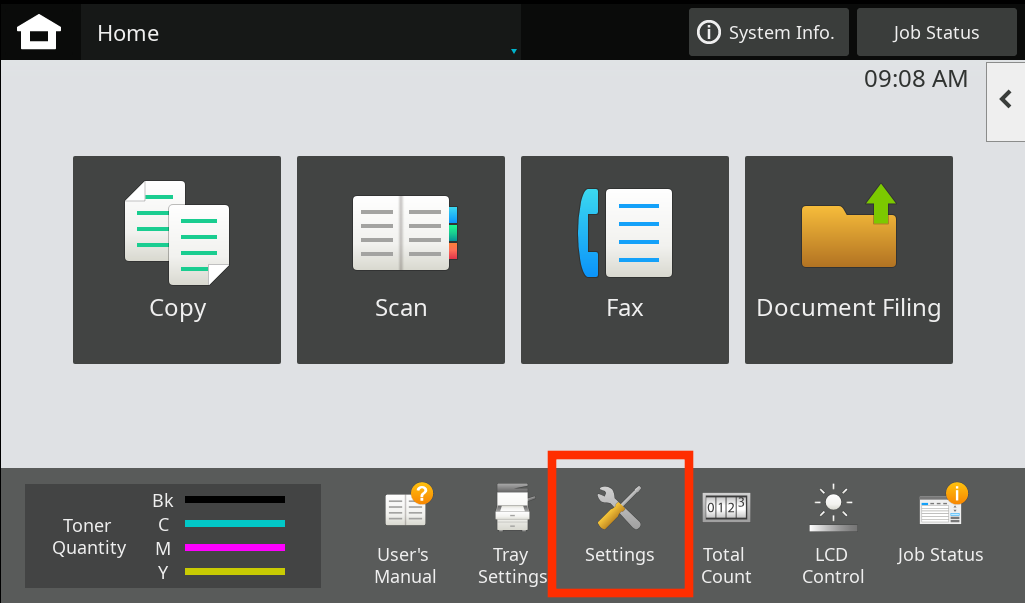Tap the Home icon in the top bar

point(40,33)
